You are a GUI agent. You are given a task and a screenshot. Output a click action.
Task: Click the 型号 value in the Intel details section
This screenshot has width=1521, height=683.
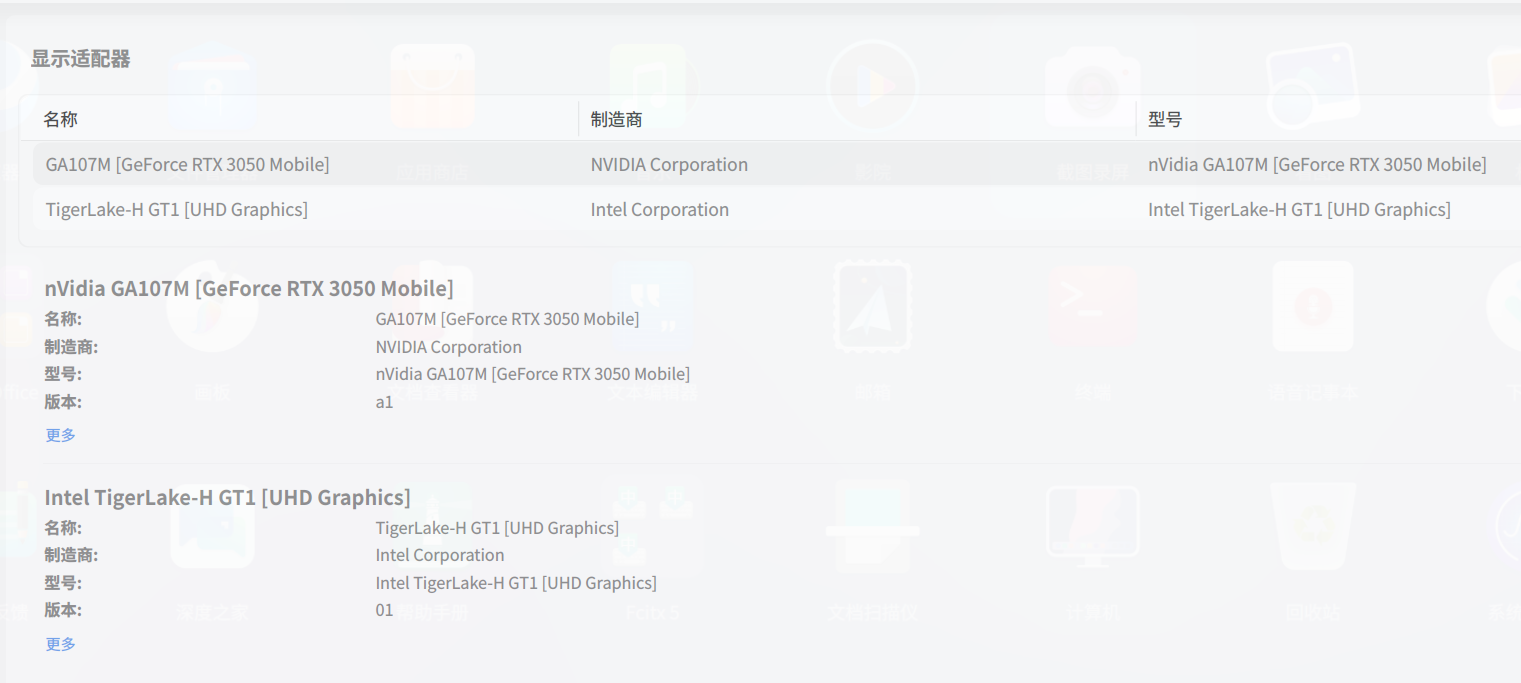click(516, 583)
